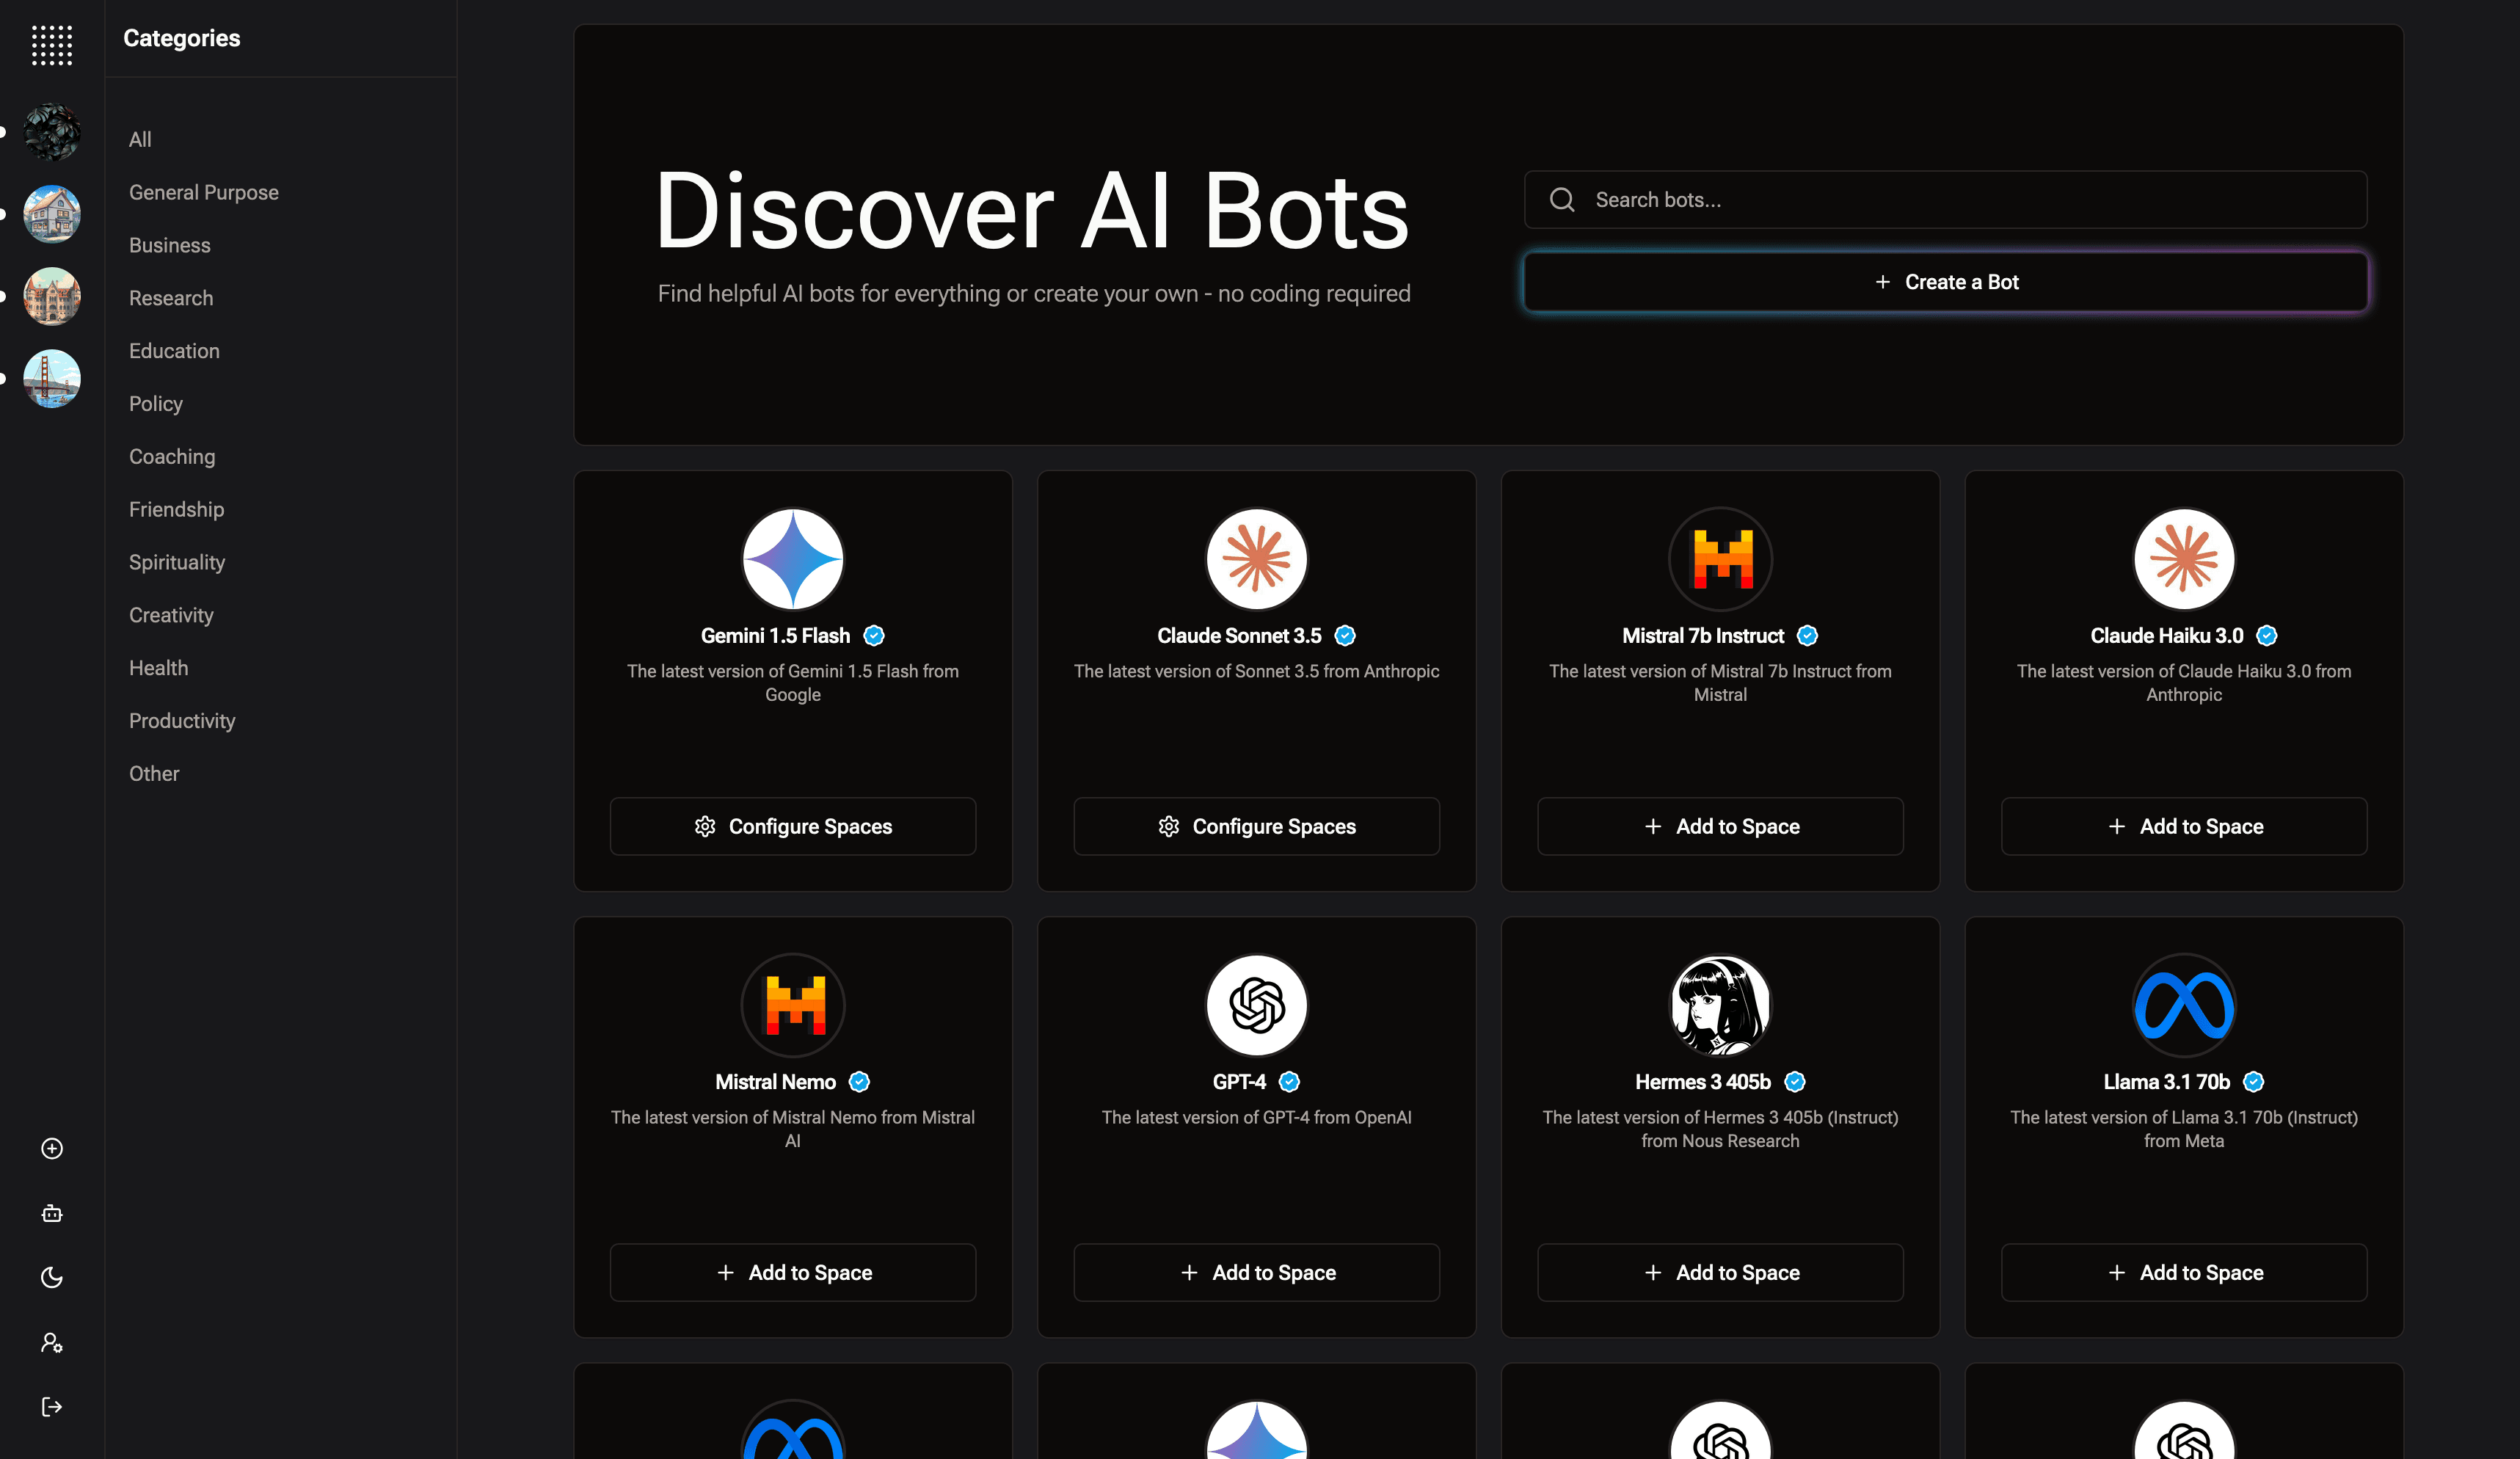Image resolution: width=2520 pixels, height=1459 pixels.
Task: Add GPT-4 to Space
Action: (1257, 1272)
